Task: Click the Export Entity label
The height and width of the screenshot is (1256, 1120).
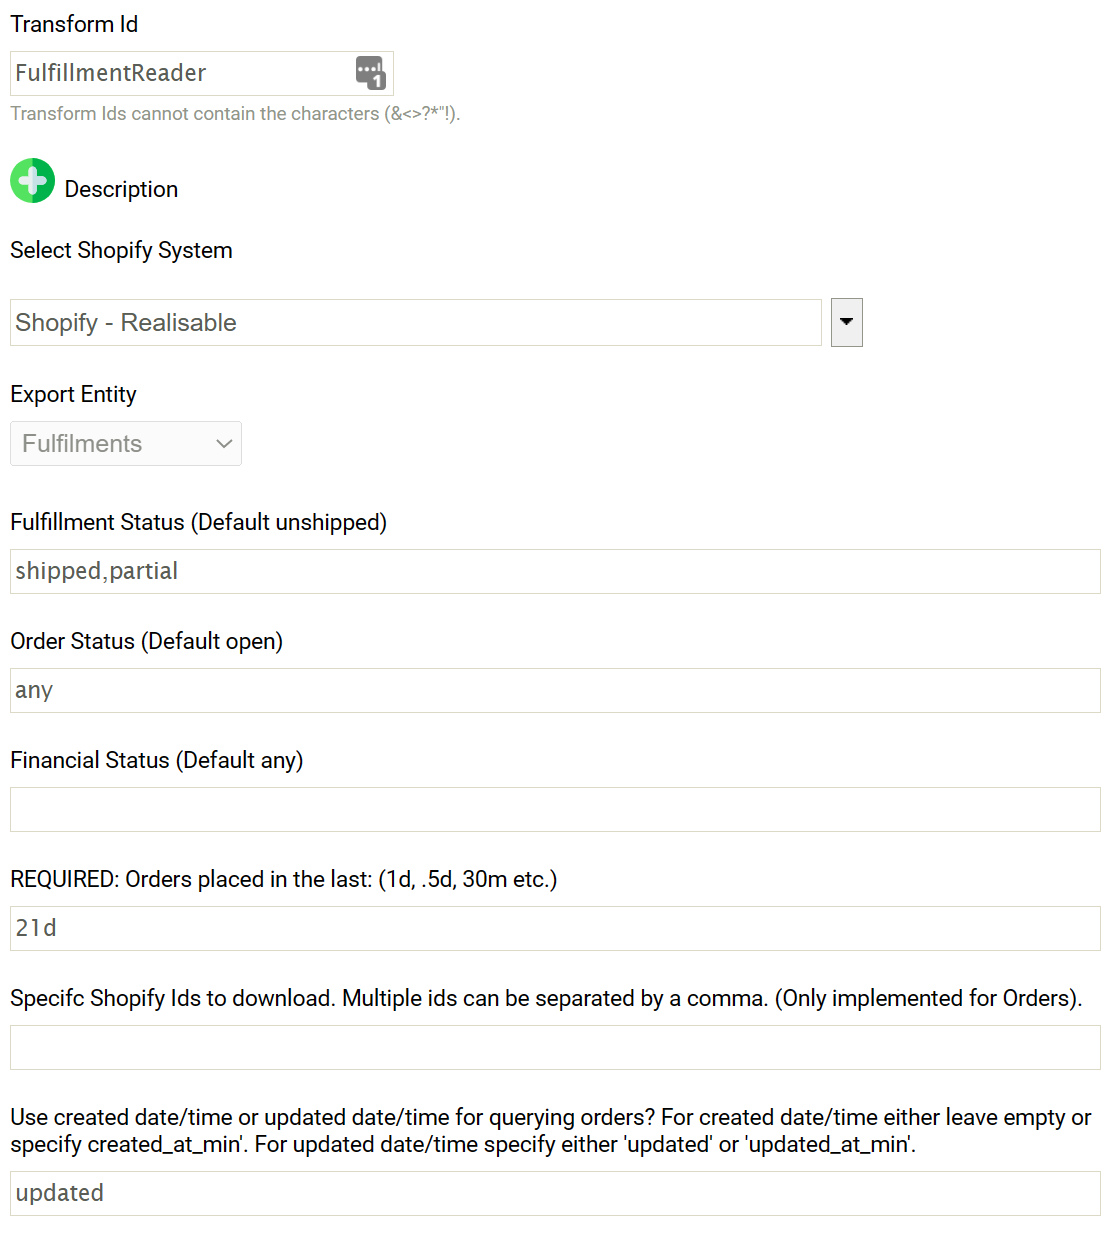Action: 73,394
